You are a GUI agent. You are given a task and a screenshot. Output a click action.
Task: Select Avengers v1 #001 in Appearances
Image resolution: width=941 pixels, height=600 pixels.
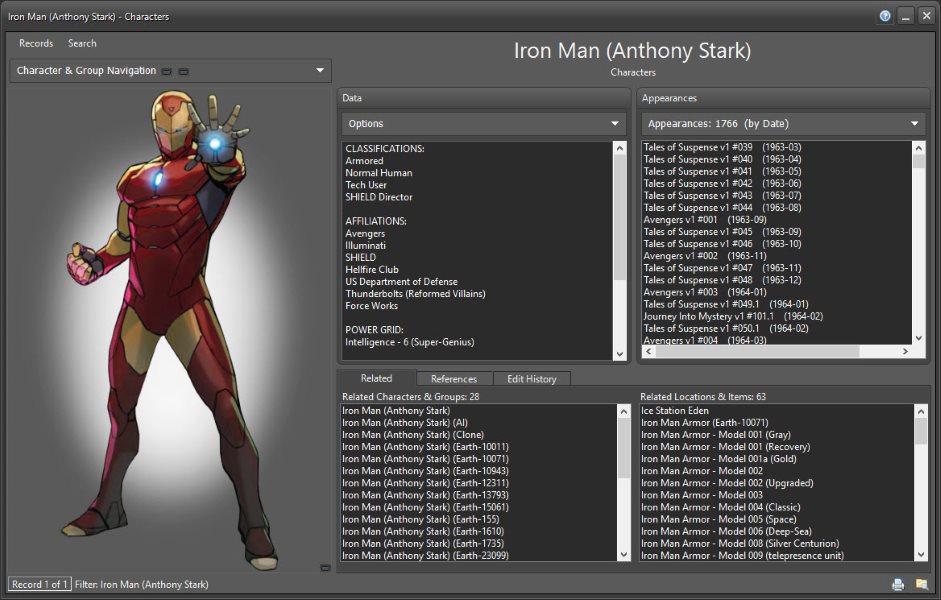click(705, 220)
